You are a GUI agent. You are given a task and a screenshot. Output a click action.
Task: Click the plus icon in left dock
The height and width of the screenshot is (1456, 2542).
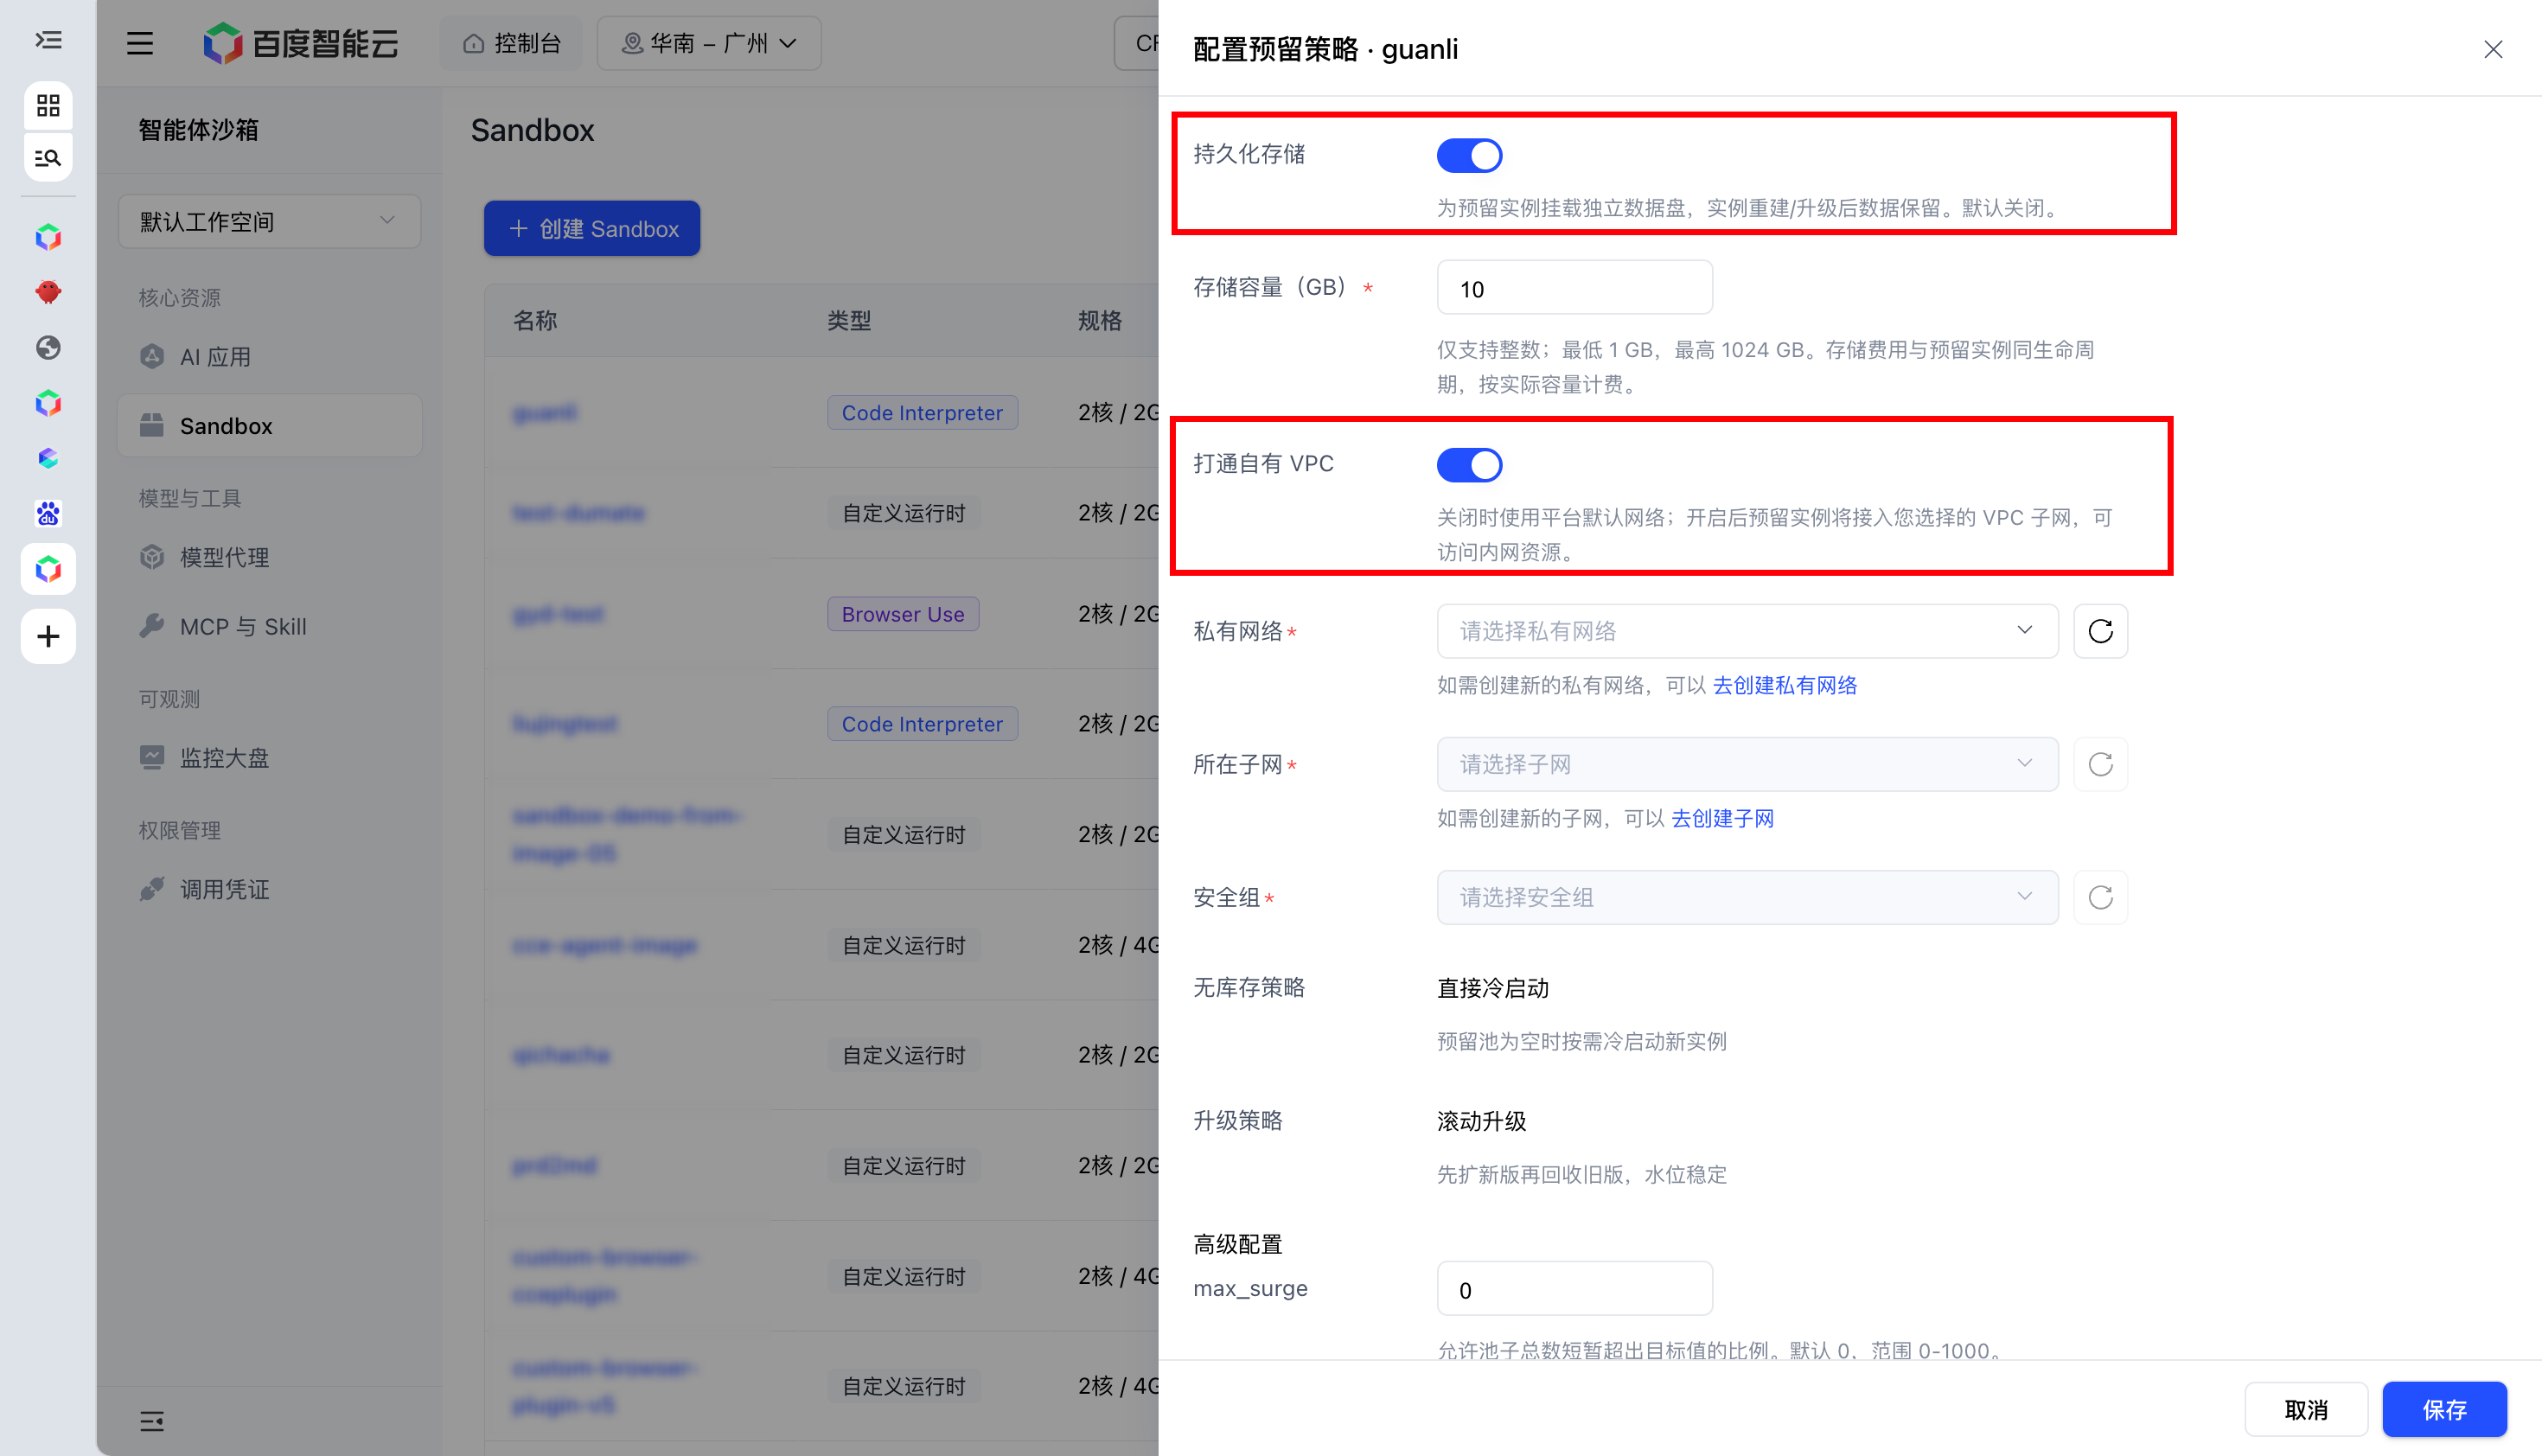coord(48,636)
